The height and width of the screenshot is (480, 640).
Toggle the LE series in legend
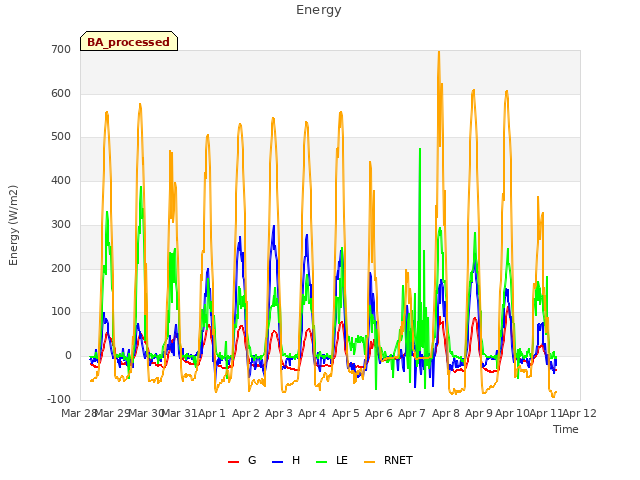332,460
